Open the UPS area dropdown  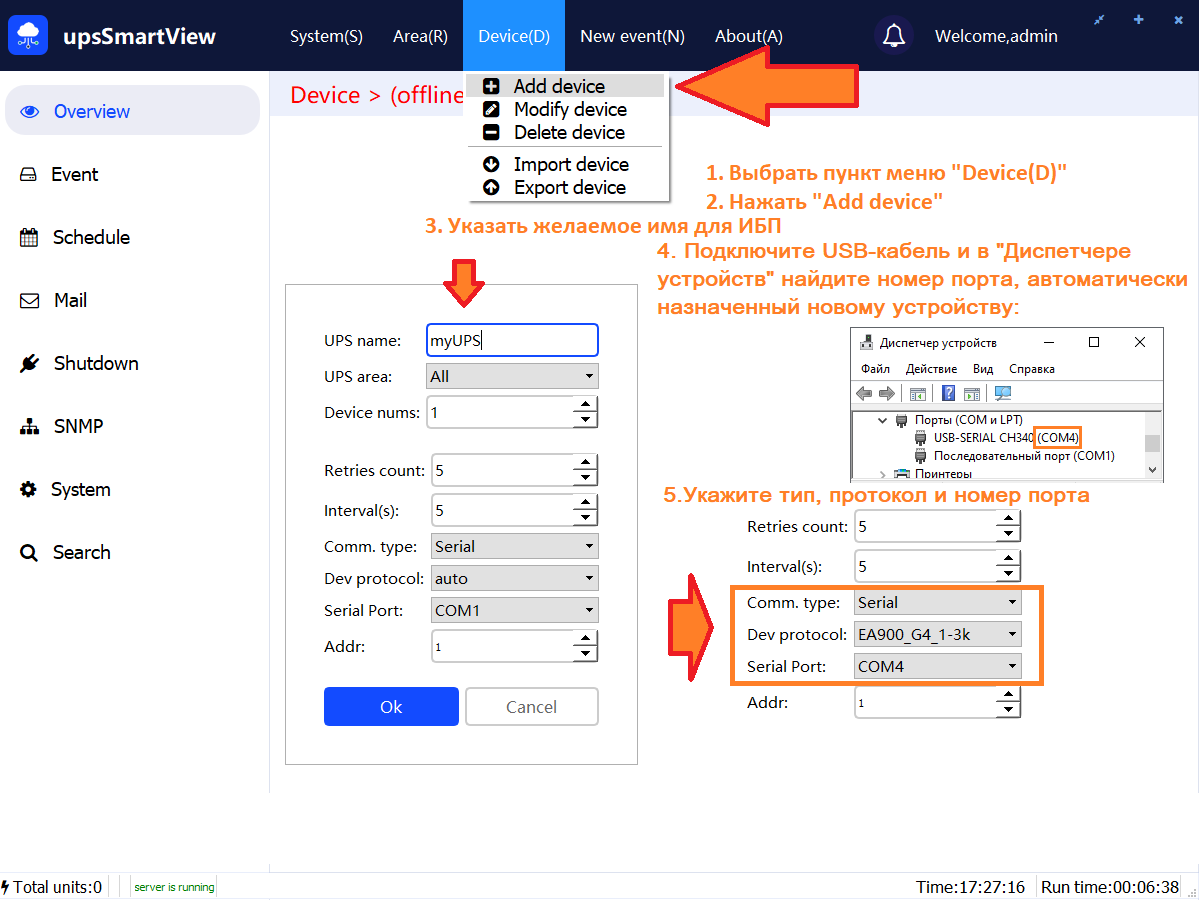click(512, 376)
